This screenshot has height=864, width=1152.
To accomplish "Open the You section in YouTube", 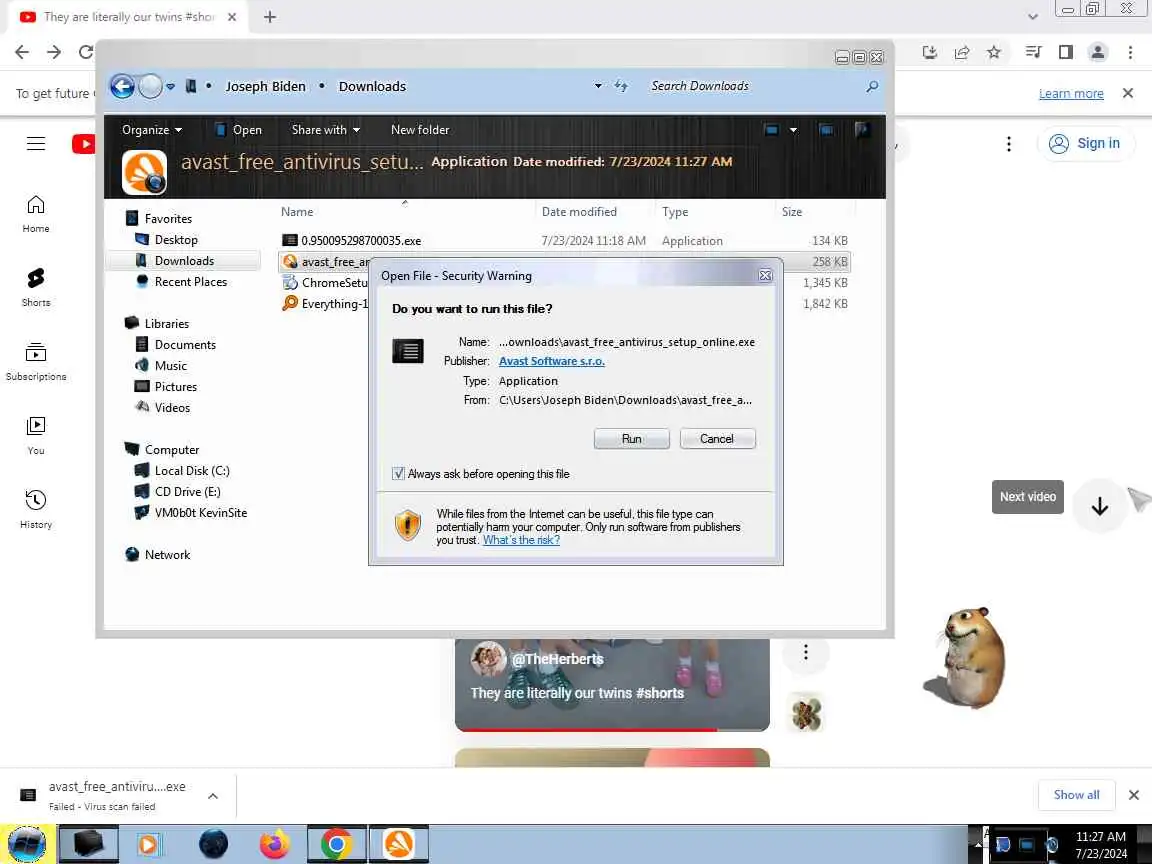I will pos(35,436).
